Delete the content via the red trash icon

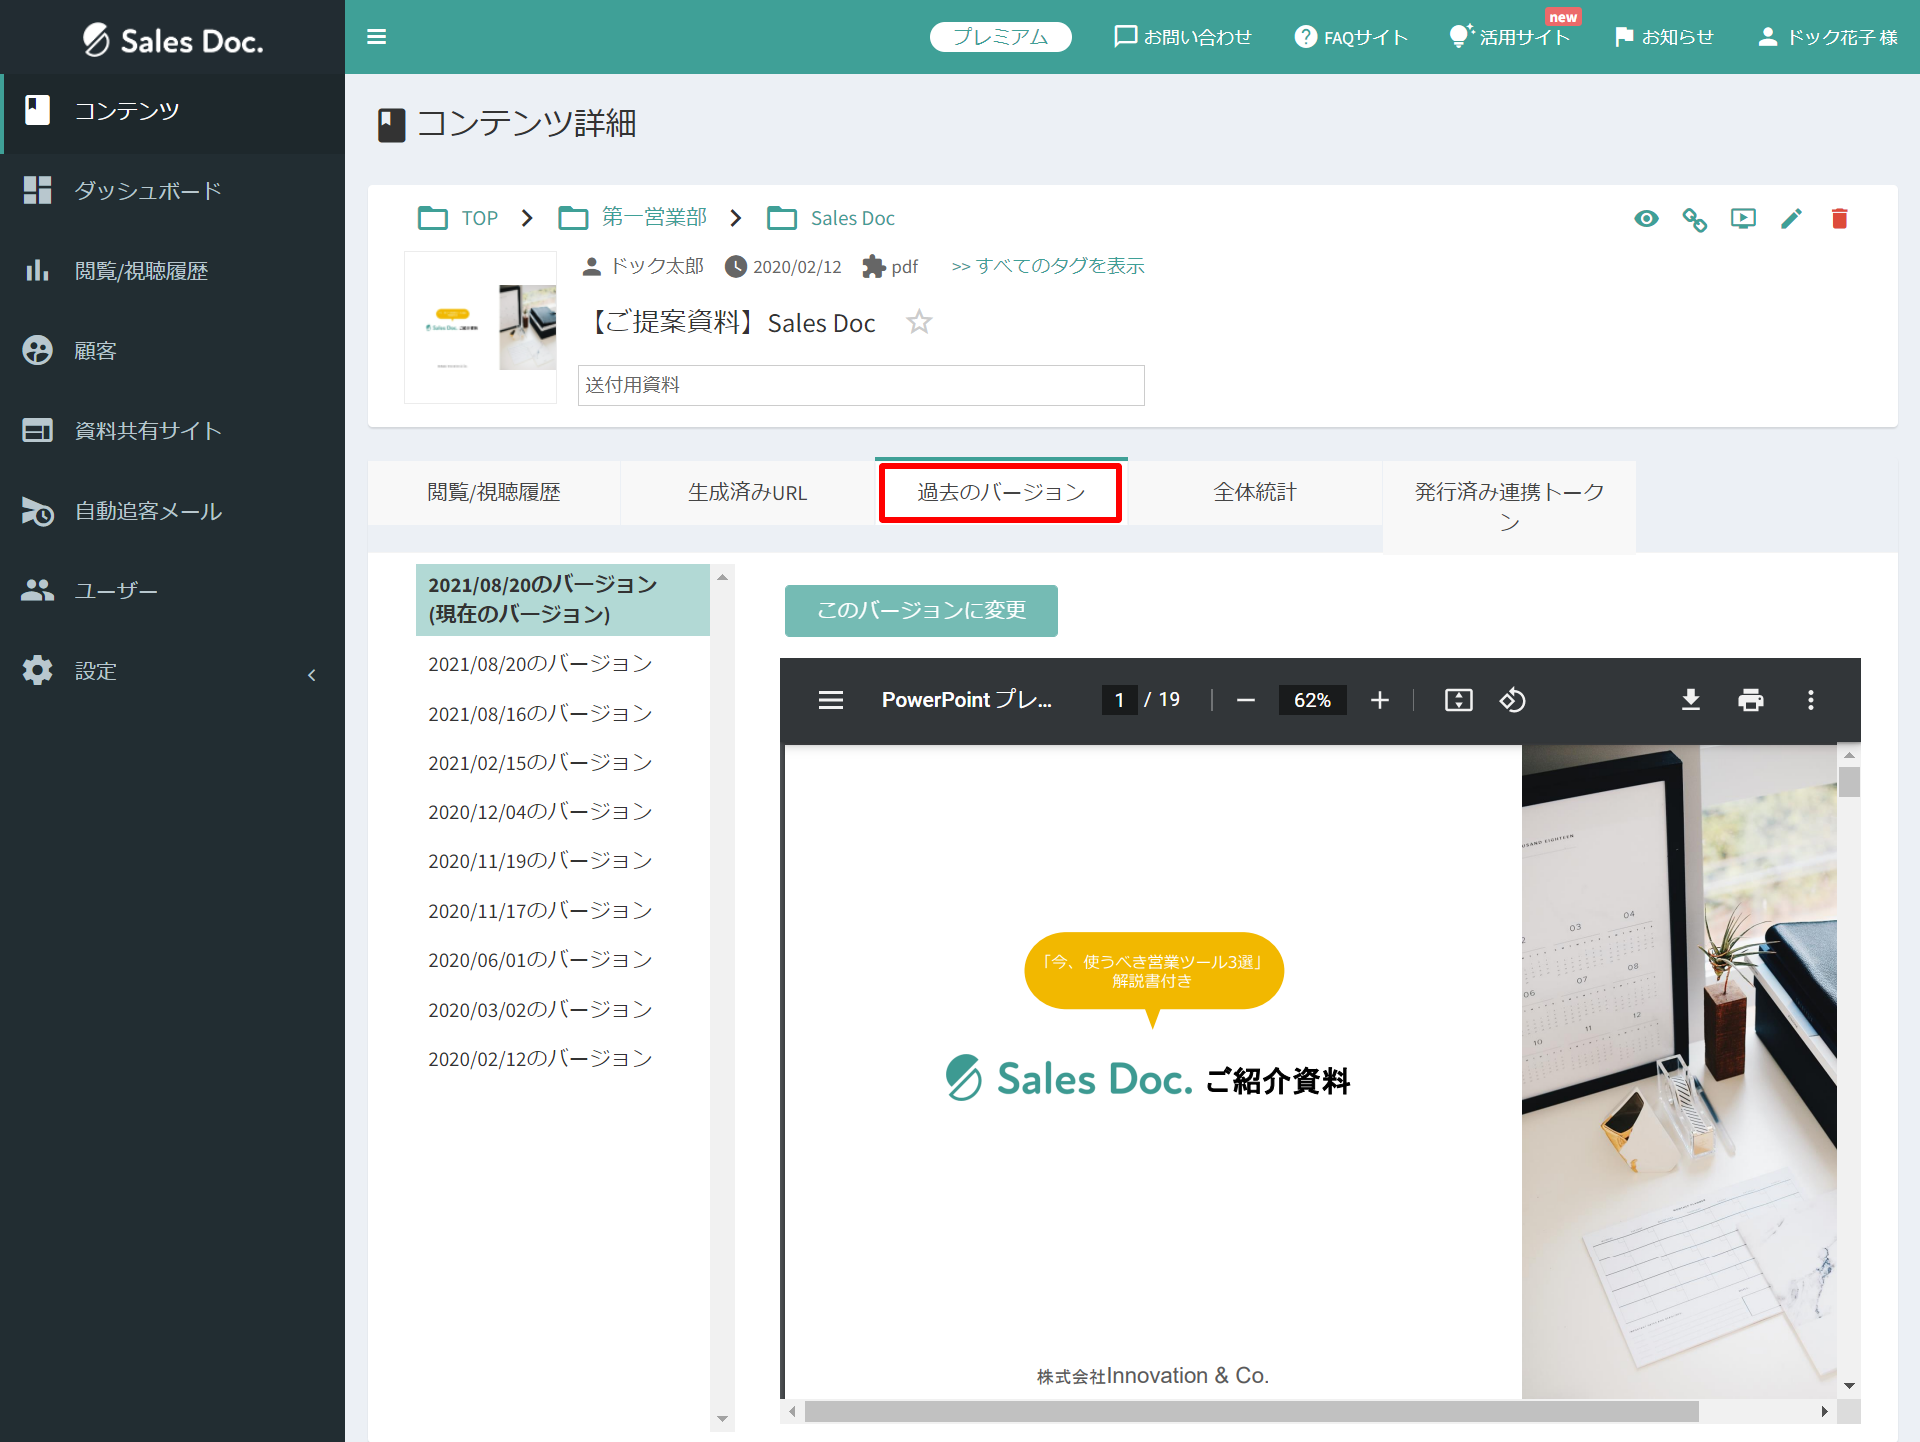pos(1839,218)
